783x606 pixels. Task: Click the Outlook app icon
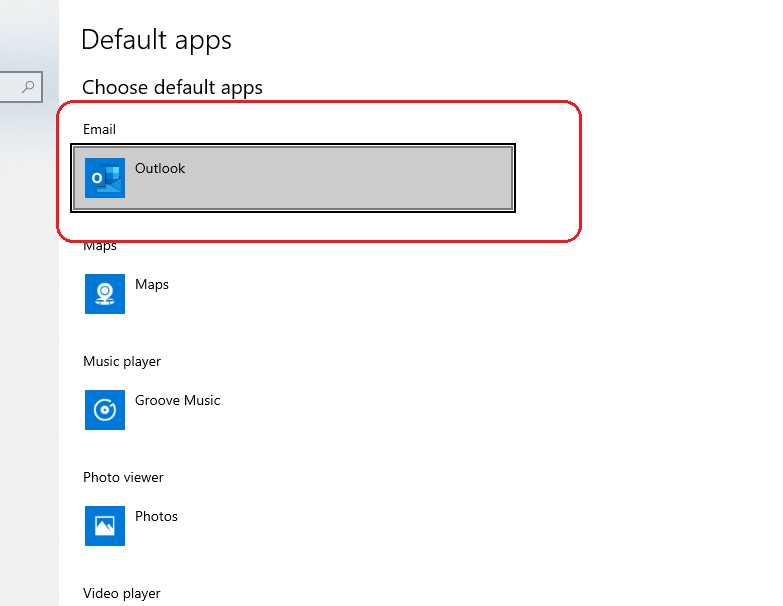(105, 178)
